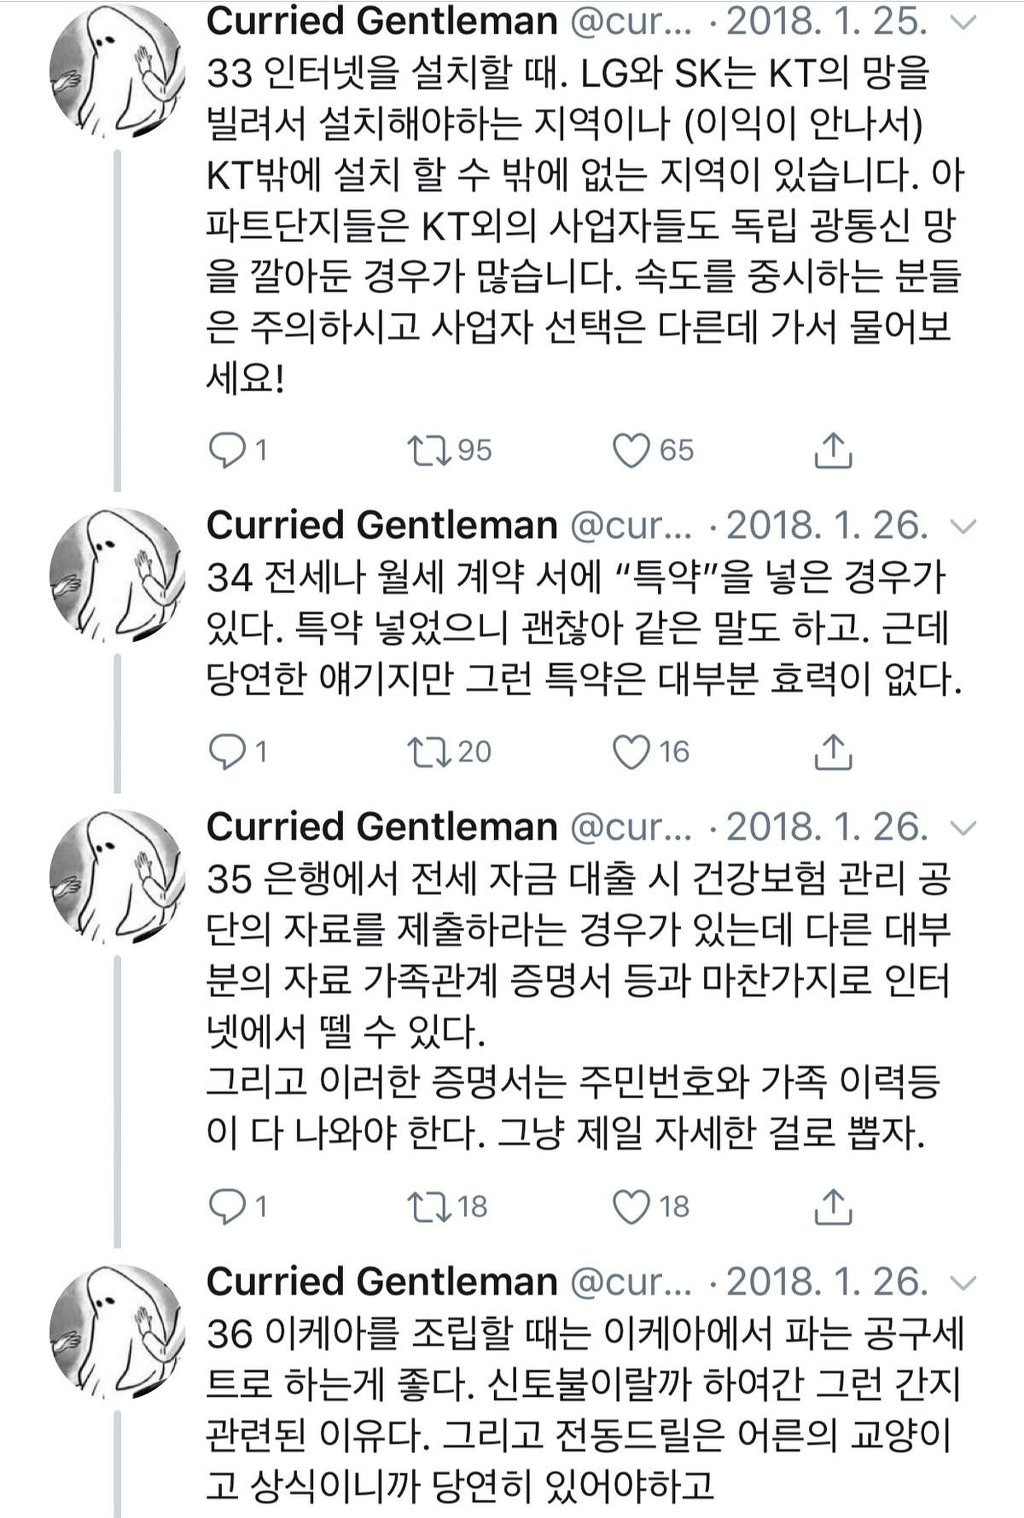
Task: Like tweet 34 with 16 likes
Action: [631, 752]
